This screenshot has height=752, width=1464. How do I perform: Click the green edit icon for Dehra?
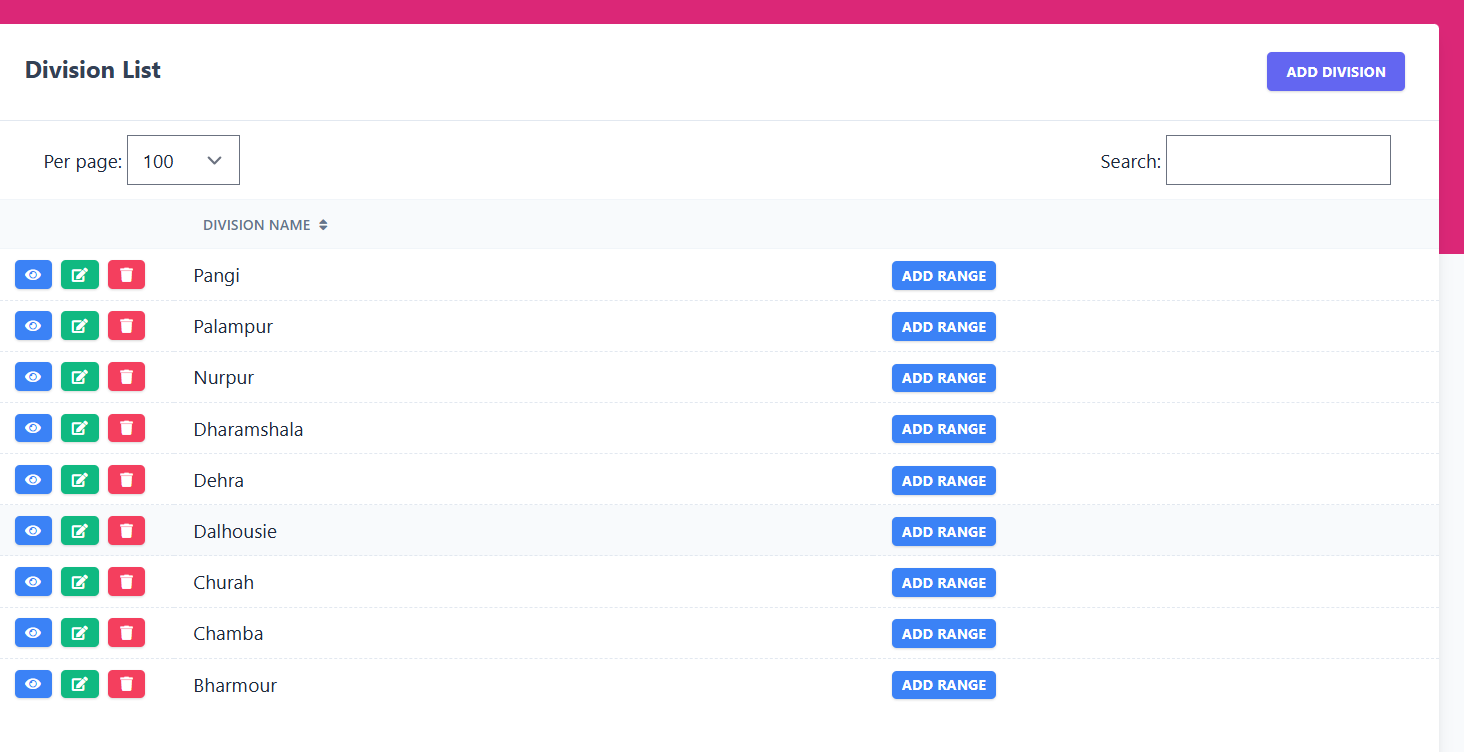(x=79, y=479)
